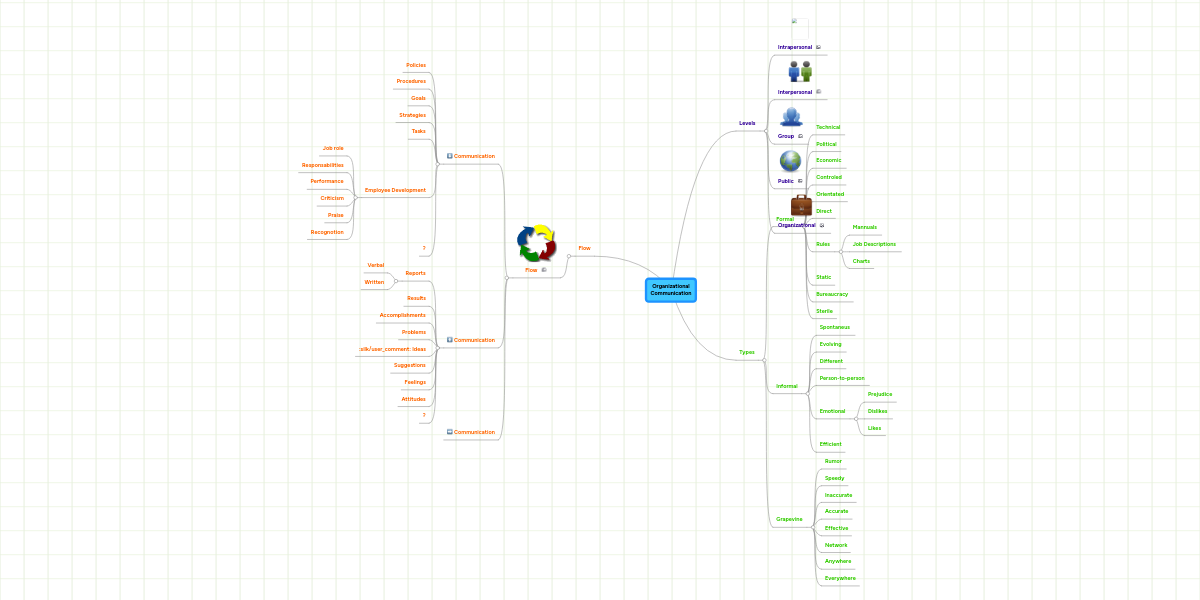The height and width of the screenshot is (600, 1200).
Task: Click the expander circle between Verbal and Reports
Action: pyautogui.click(x=396, y=281)
